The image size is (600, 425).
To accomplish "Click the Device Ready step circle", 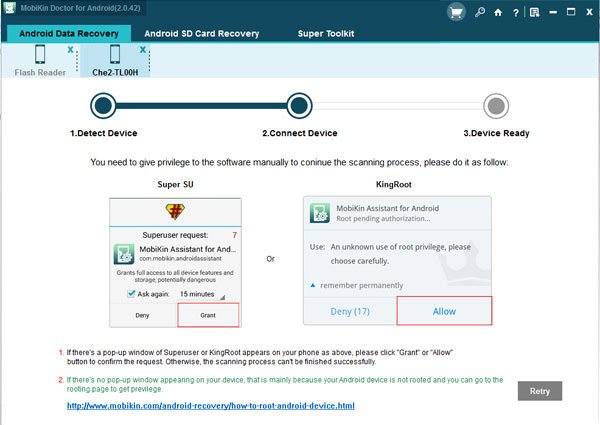I will 496,106.
